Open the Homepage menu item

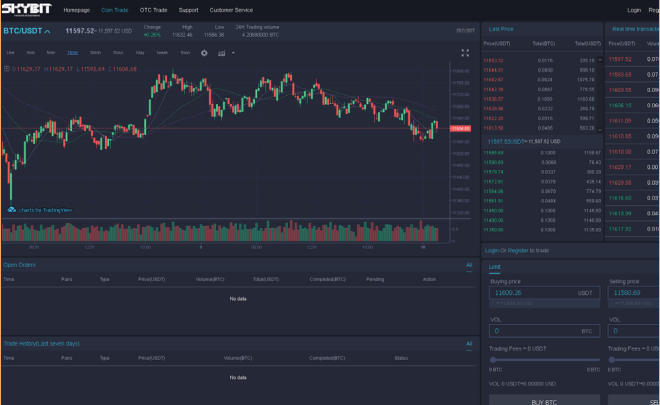(77, 10)
